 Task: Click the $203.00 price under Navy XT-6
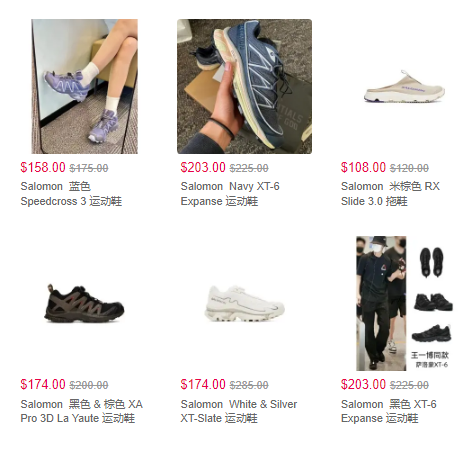click(x=203, y=167)
